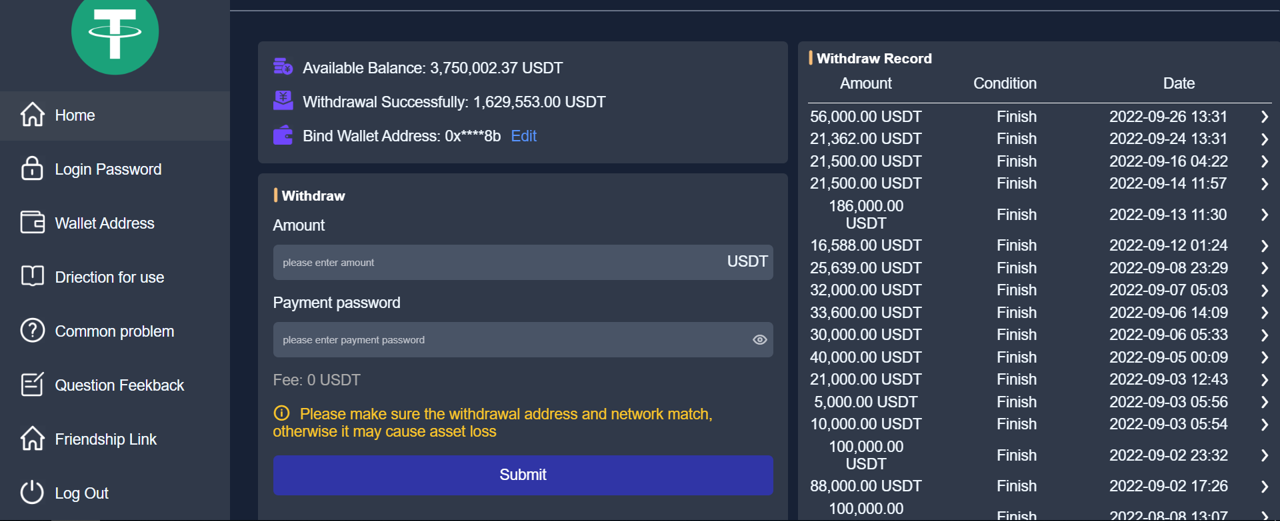Click the Driection for use book icon
This screenshot has width=1280, height=521.
[x=32, y=277]
